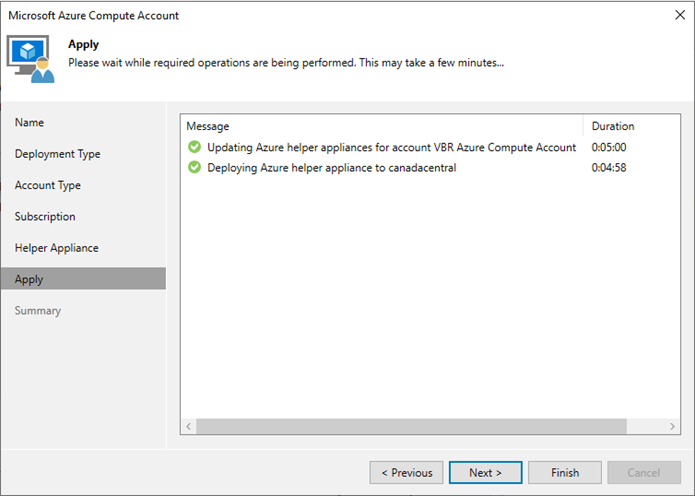The image size is (695, 496).
Task: Open the Name wizard step
Action: [29, 122]
